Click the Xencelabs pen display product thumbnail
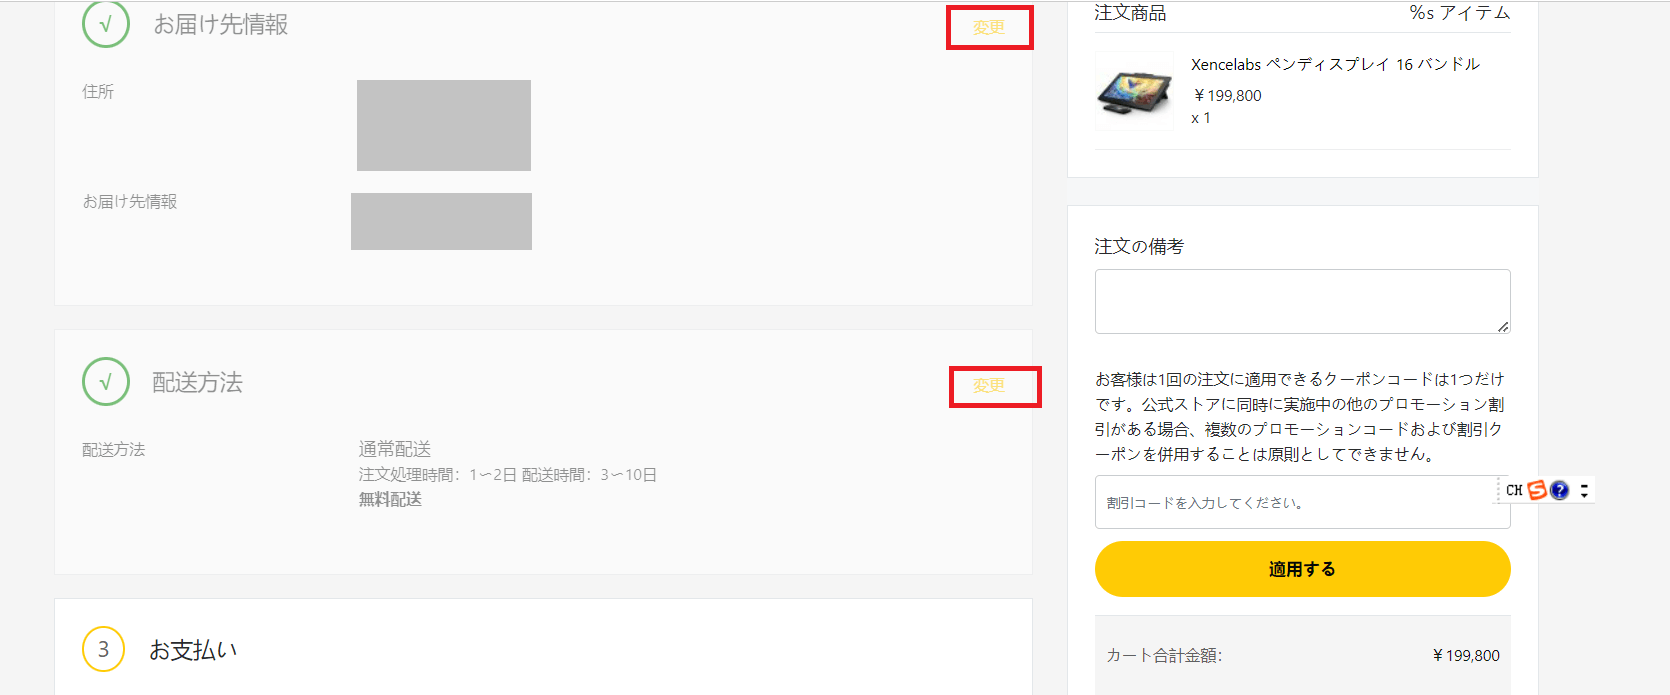The width and height of the screenshot is (1670, 695). pyautogui.click(x=1134, y=92)
